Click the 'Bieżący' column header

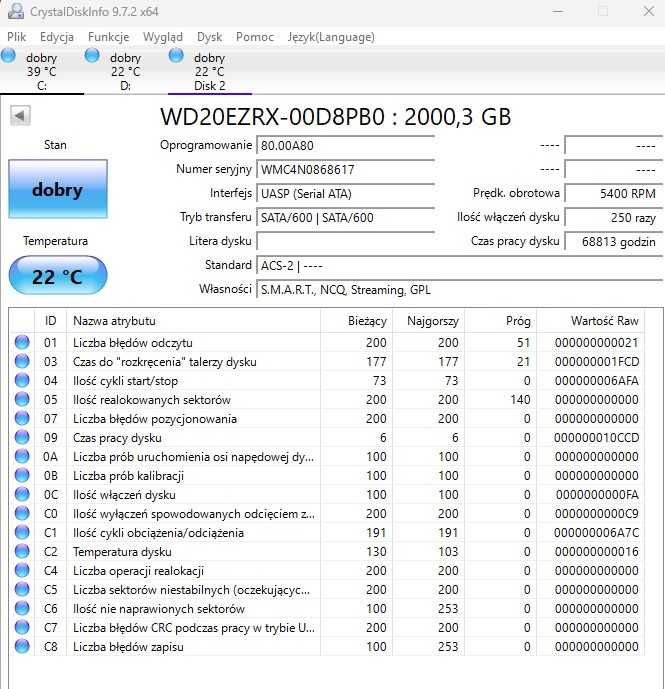coord(356,321)
